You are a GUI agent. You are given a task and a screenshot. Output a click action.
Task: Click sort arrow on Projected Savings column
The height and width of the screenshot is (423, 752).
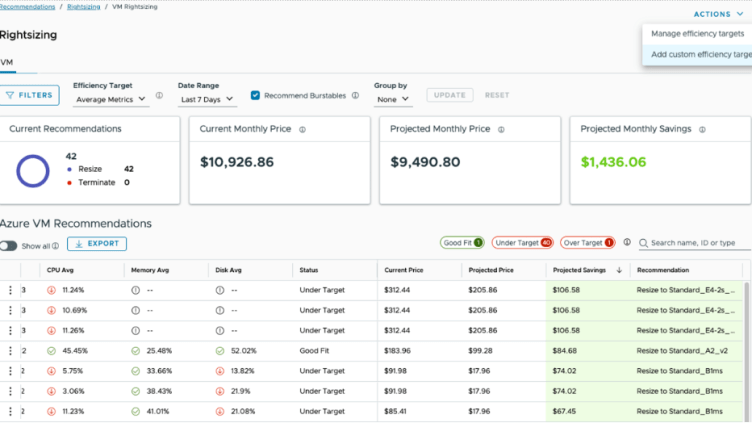point(619,270)
